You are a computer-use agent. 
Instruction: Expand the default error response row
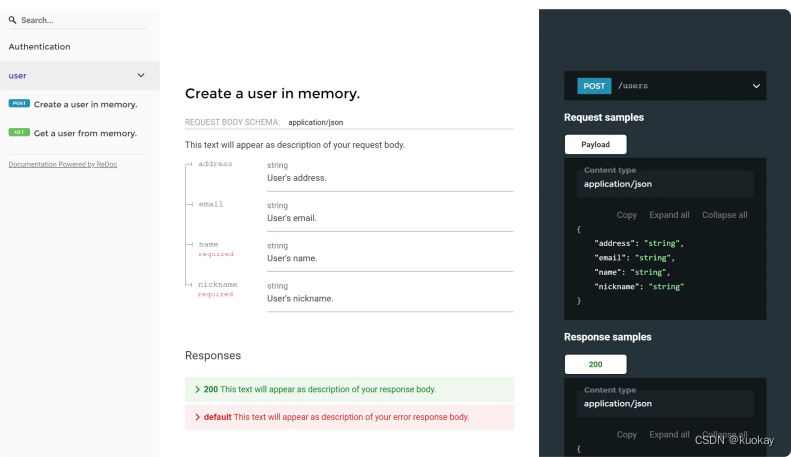point(349,417)
